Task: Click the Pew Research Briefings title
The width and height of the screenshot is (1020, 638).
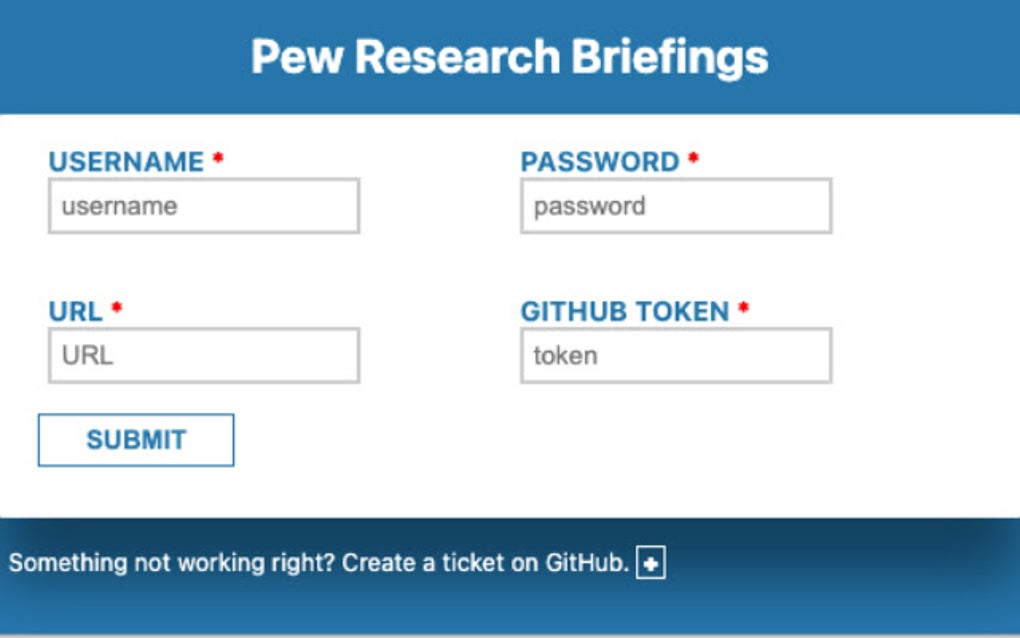Action: pos(510,58)
